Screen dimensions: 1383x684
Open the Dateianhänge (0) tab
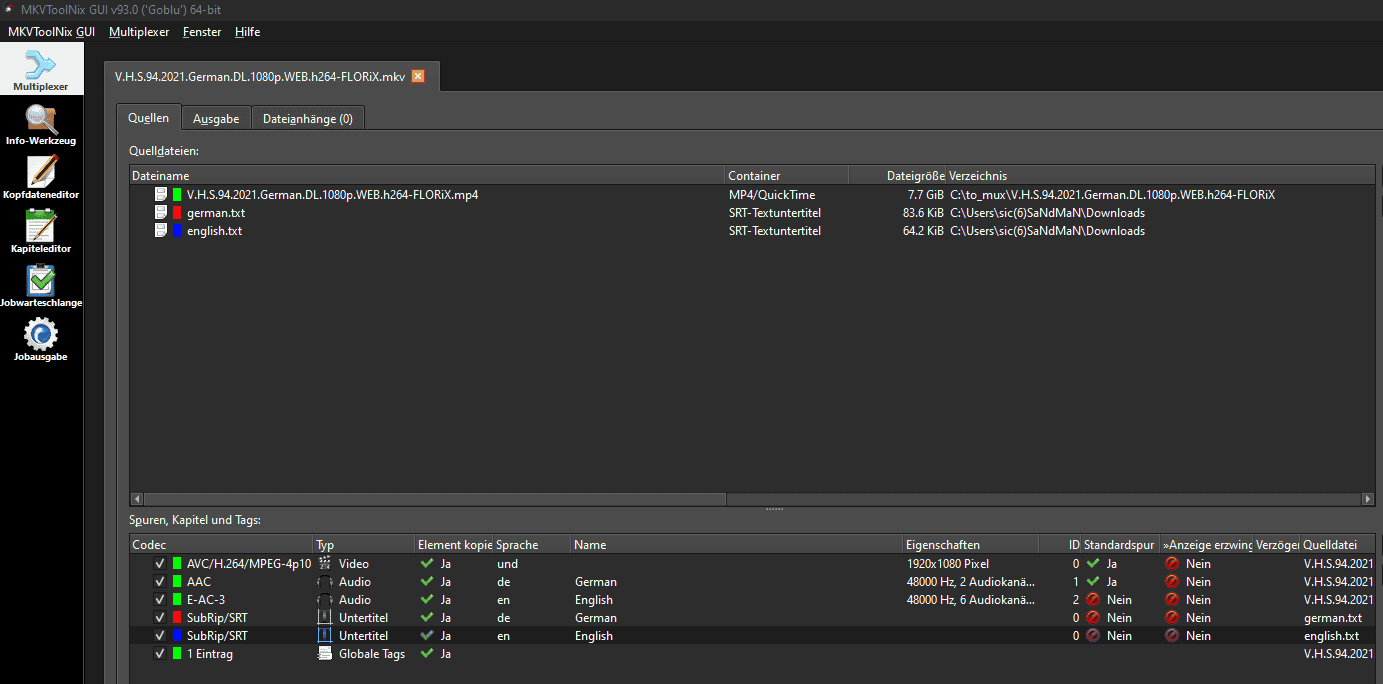(x=307, y=118)
